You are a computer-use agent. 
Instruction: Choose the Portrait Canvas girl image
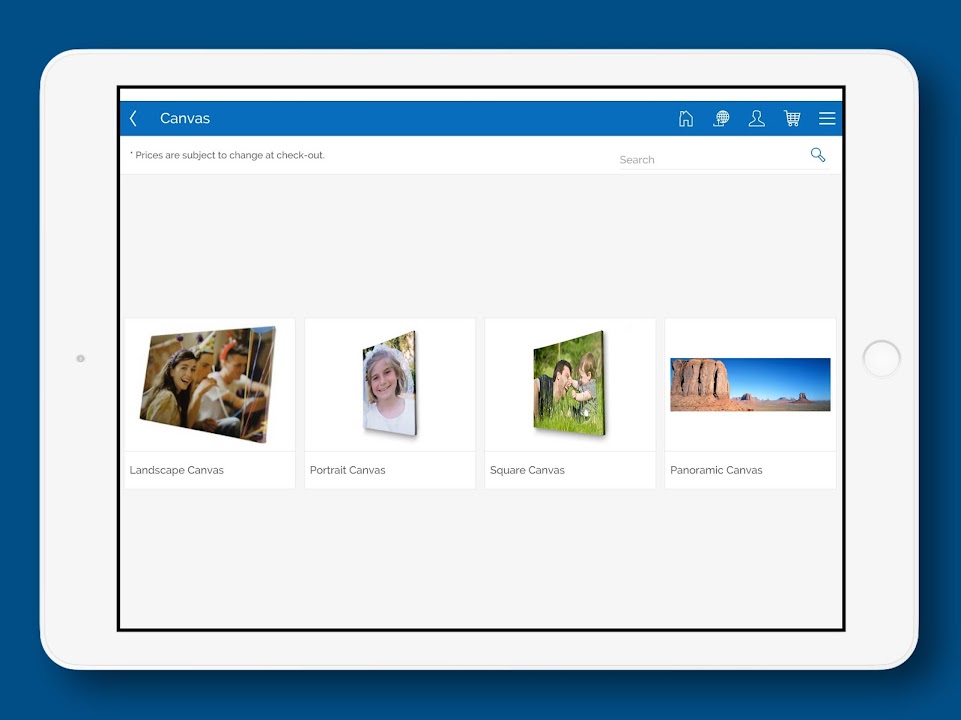389,385
